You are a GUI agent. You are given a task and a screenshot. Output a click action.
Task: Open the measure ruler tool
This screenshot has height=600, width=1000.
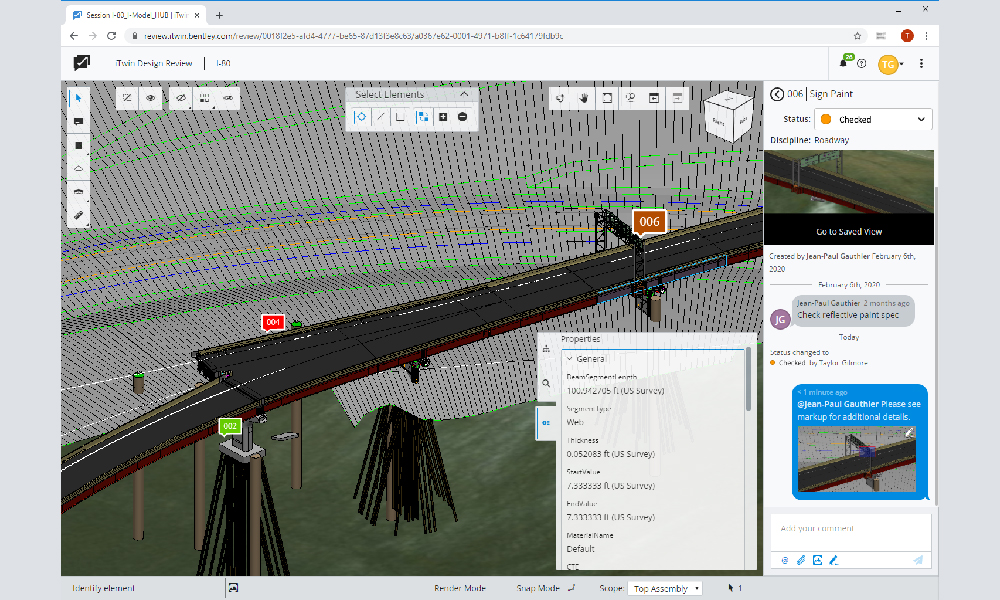[79, 215]
